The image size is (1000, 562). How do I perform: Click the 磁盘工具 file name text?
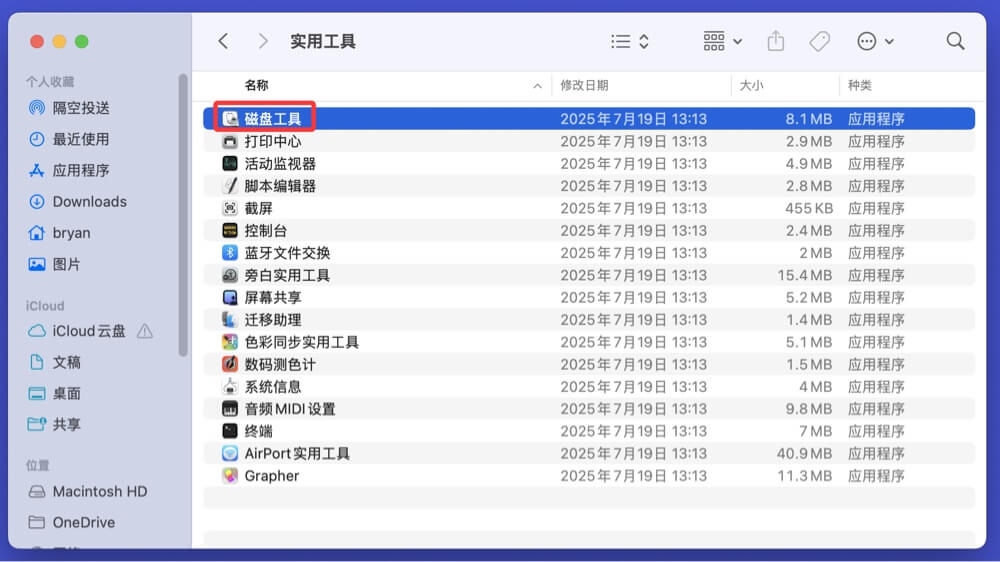pyautogui.click(x=272, y=119)
